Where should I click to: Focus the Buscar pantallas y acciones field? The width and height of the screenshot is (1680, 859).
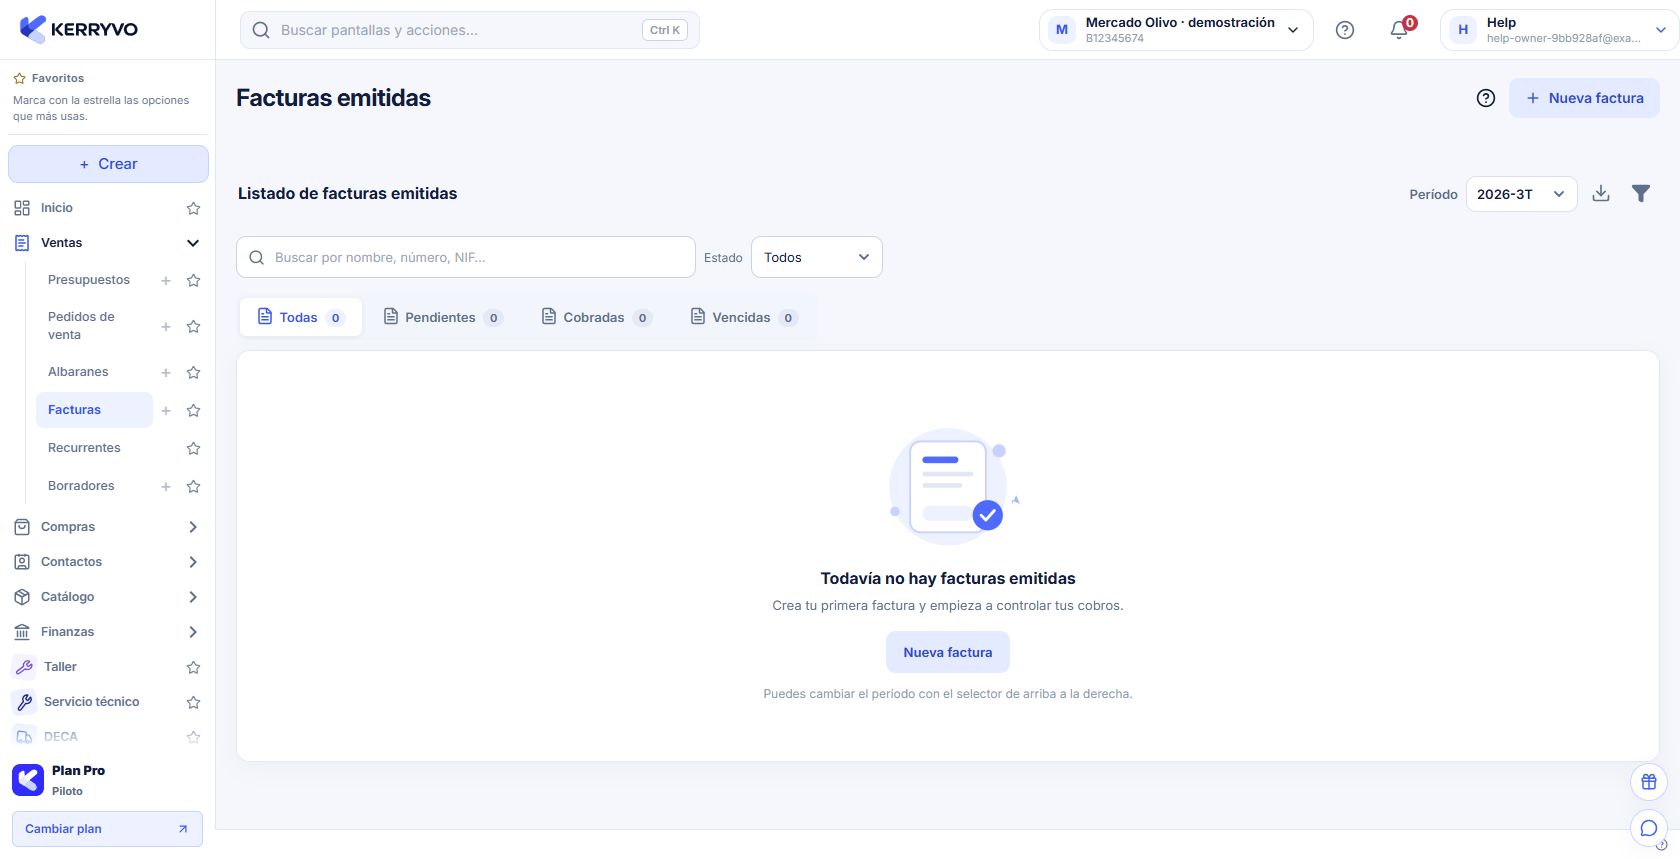470,30
